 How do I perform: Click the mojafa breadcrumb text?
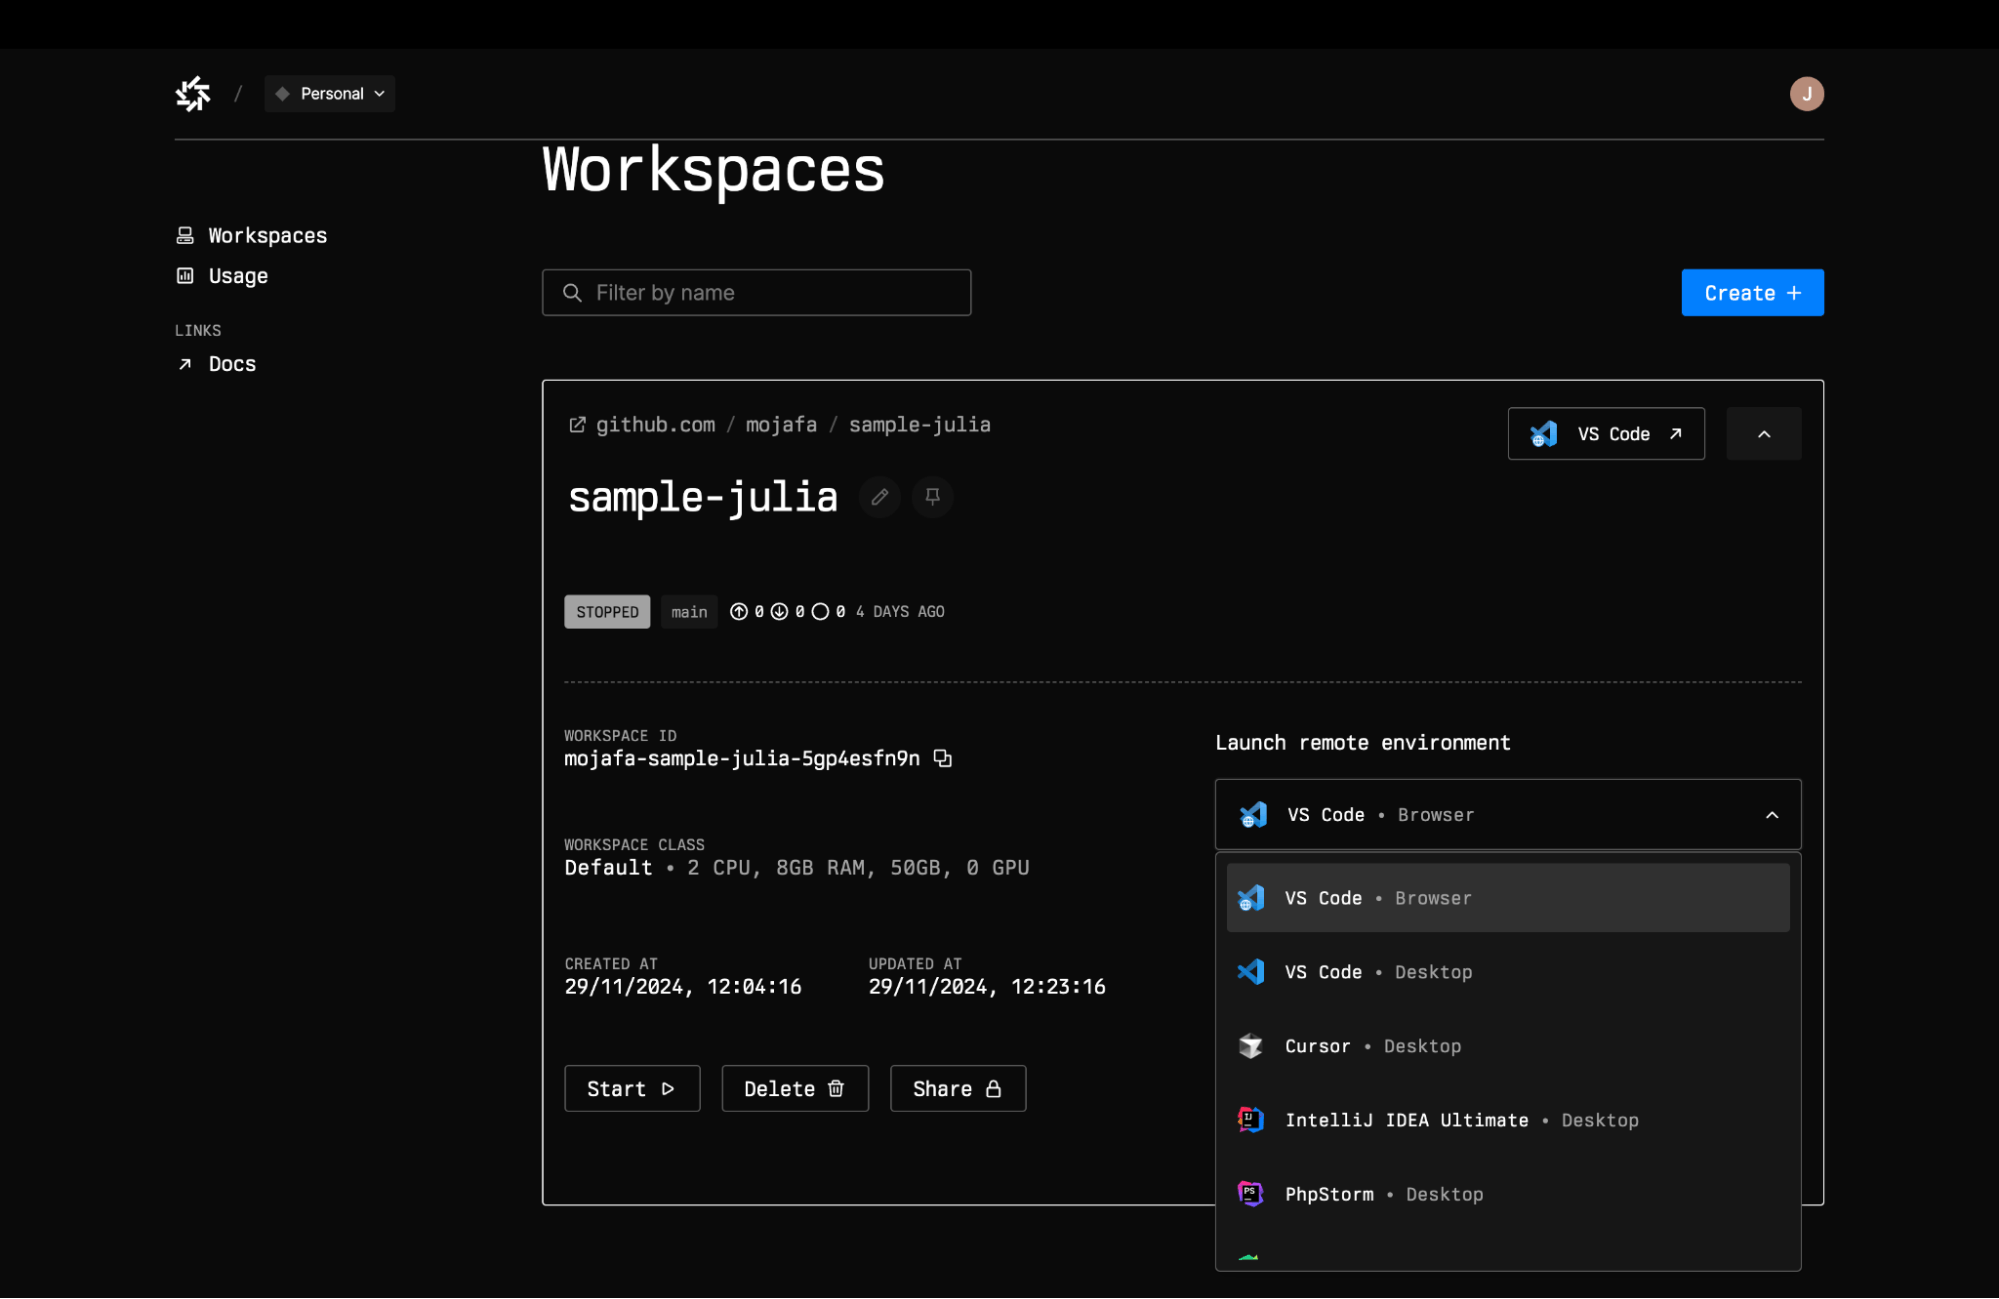781,425
